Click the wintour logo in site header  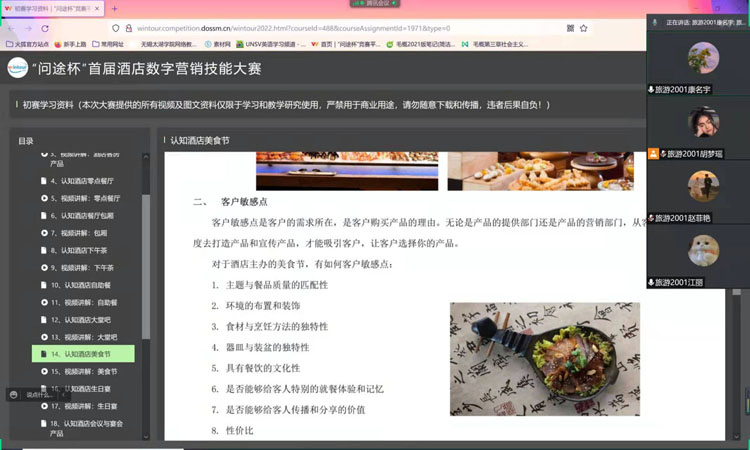point(18,68)
